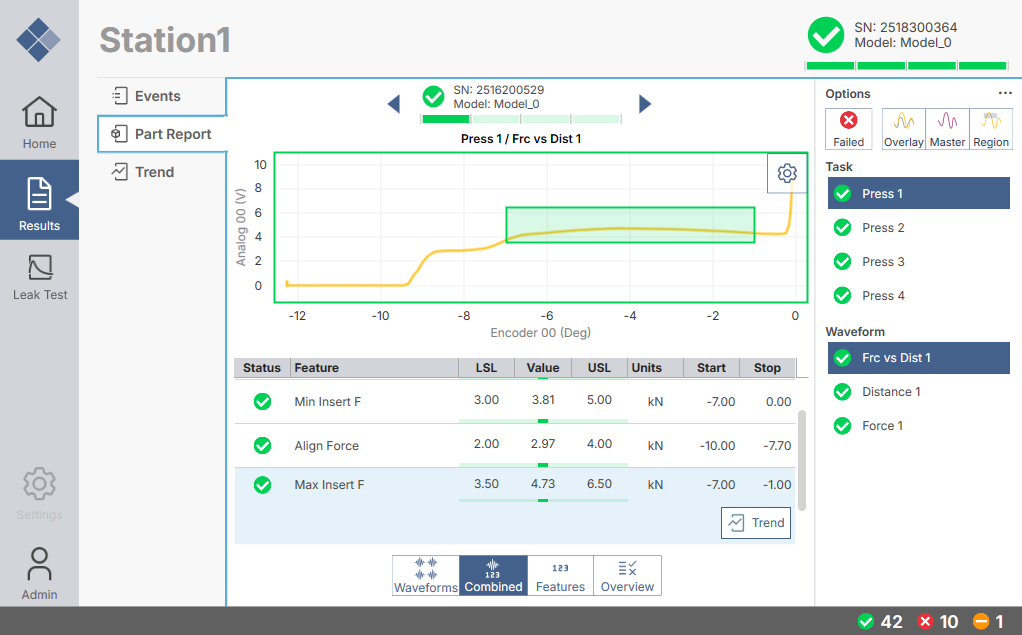Toggle the Failed filter option
This screenshot has width=1022, height=635.
point(848,129)
